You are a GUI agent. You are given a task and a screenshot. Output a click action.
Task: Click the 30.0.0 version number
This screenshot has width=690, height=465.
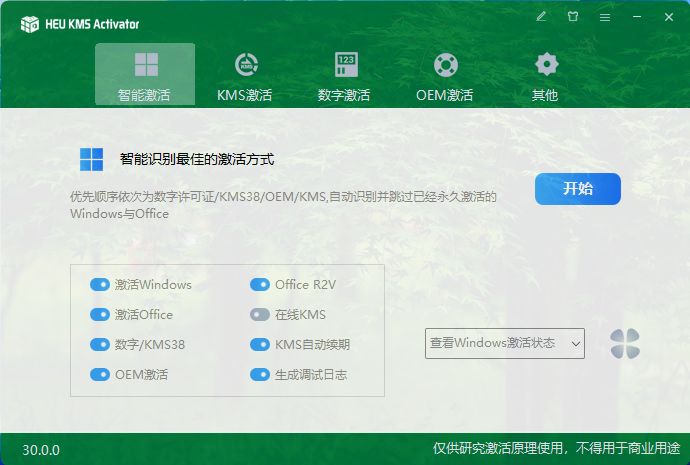pyautogui.click(x=41, y=450)
